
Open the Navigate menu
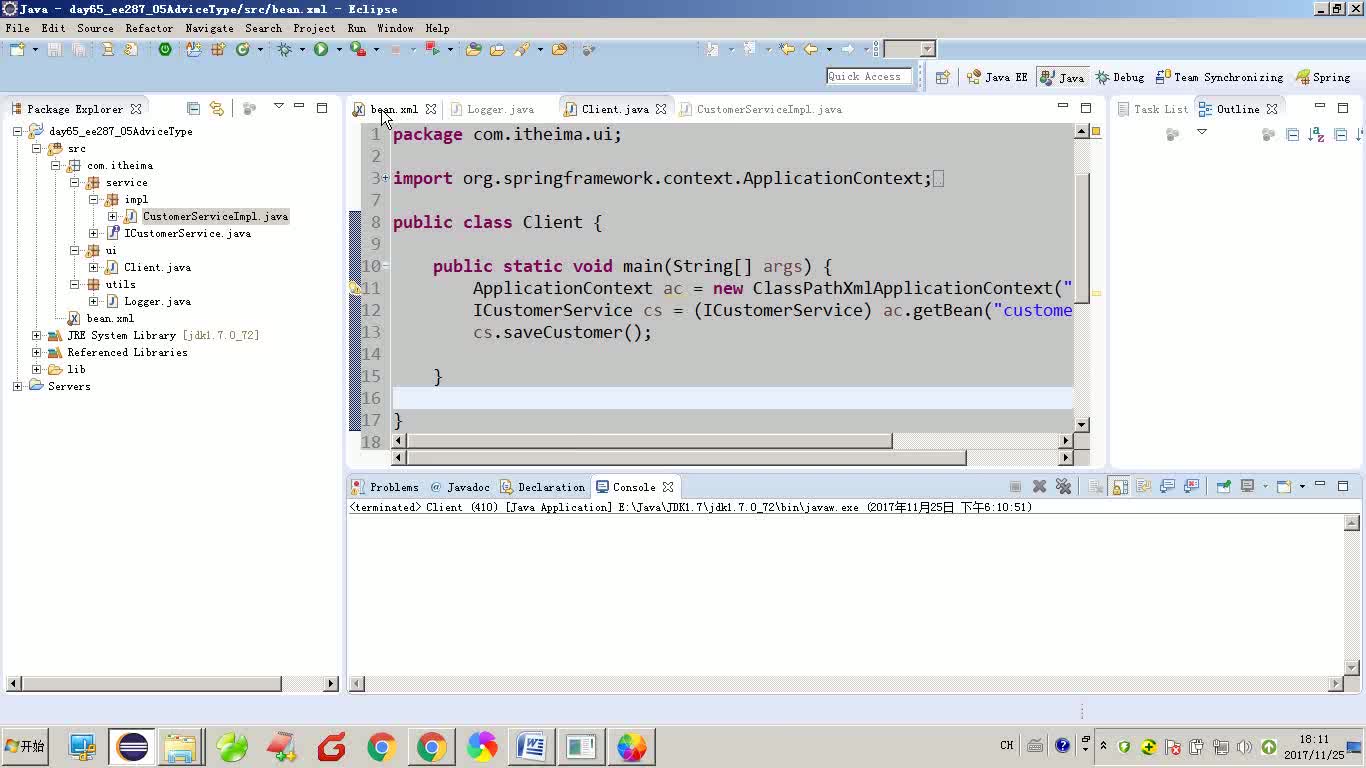click(209, 28)
